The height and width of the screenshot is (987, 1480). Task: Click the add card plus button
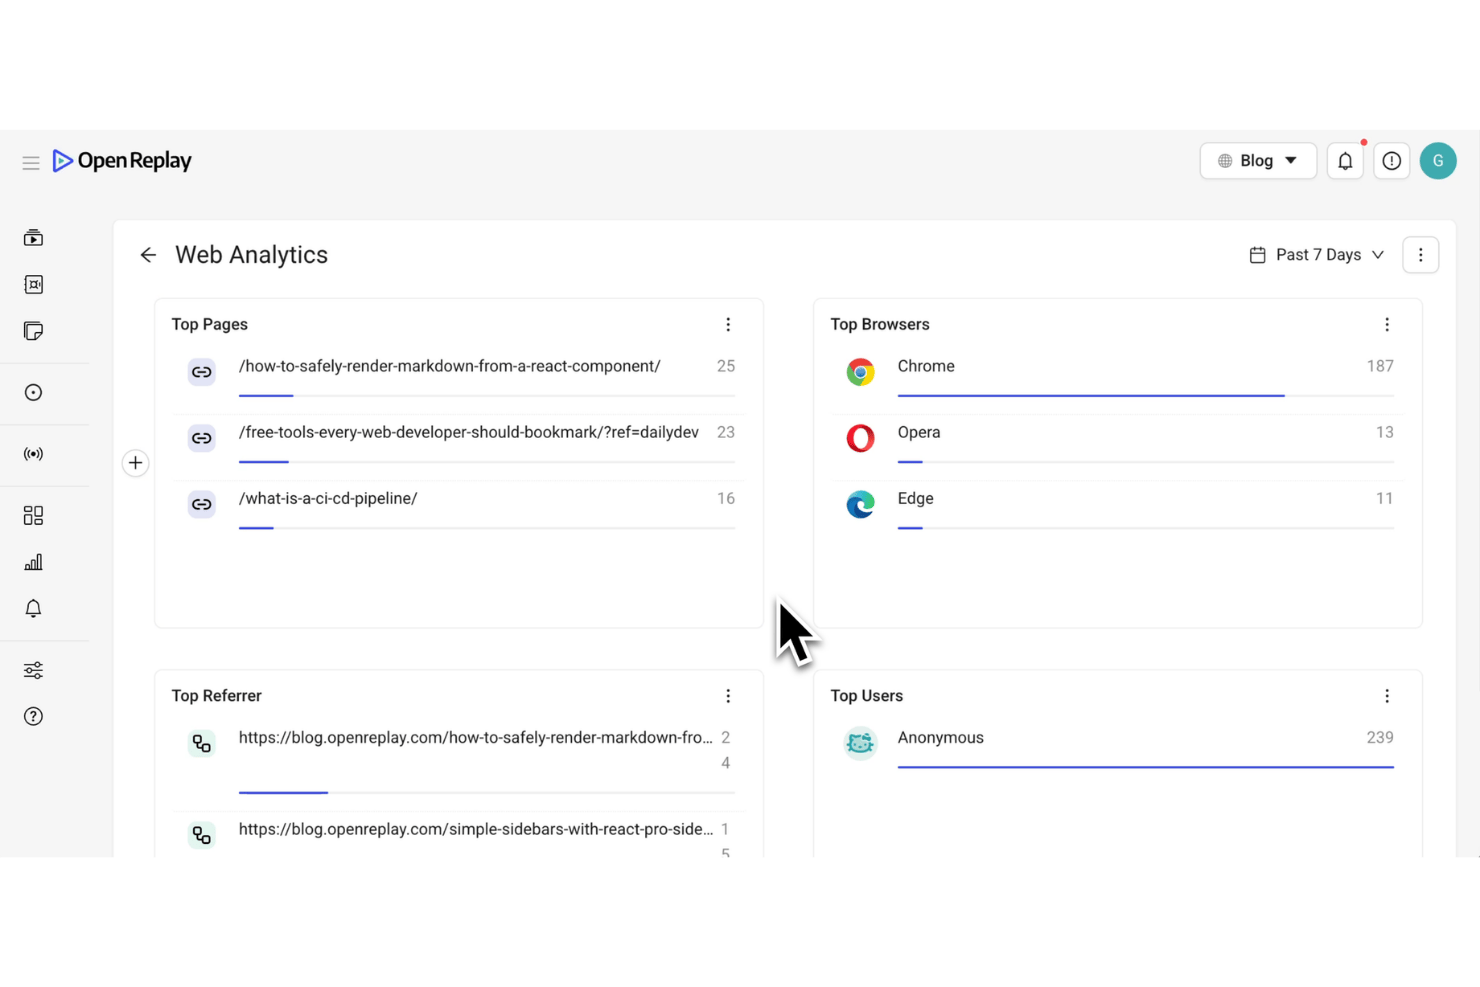(135, 463)
